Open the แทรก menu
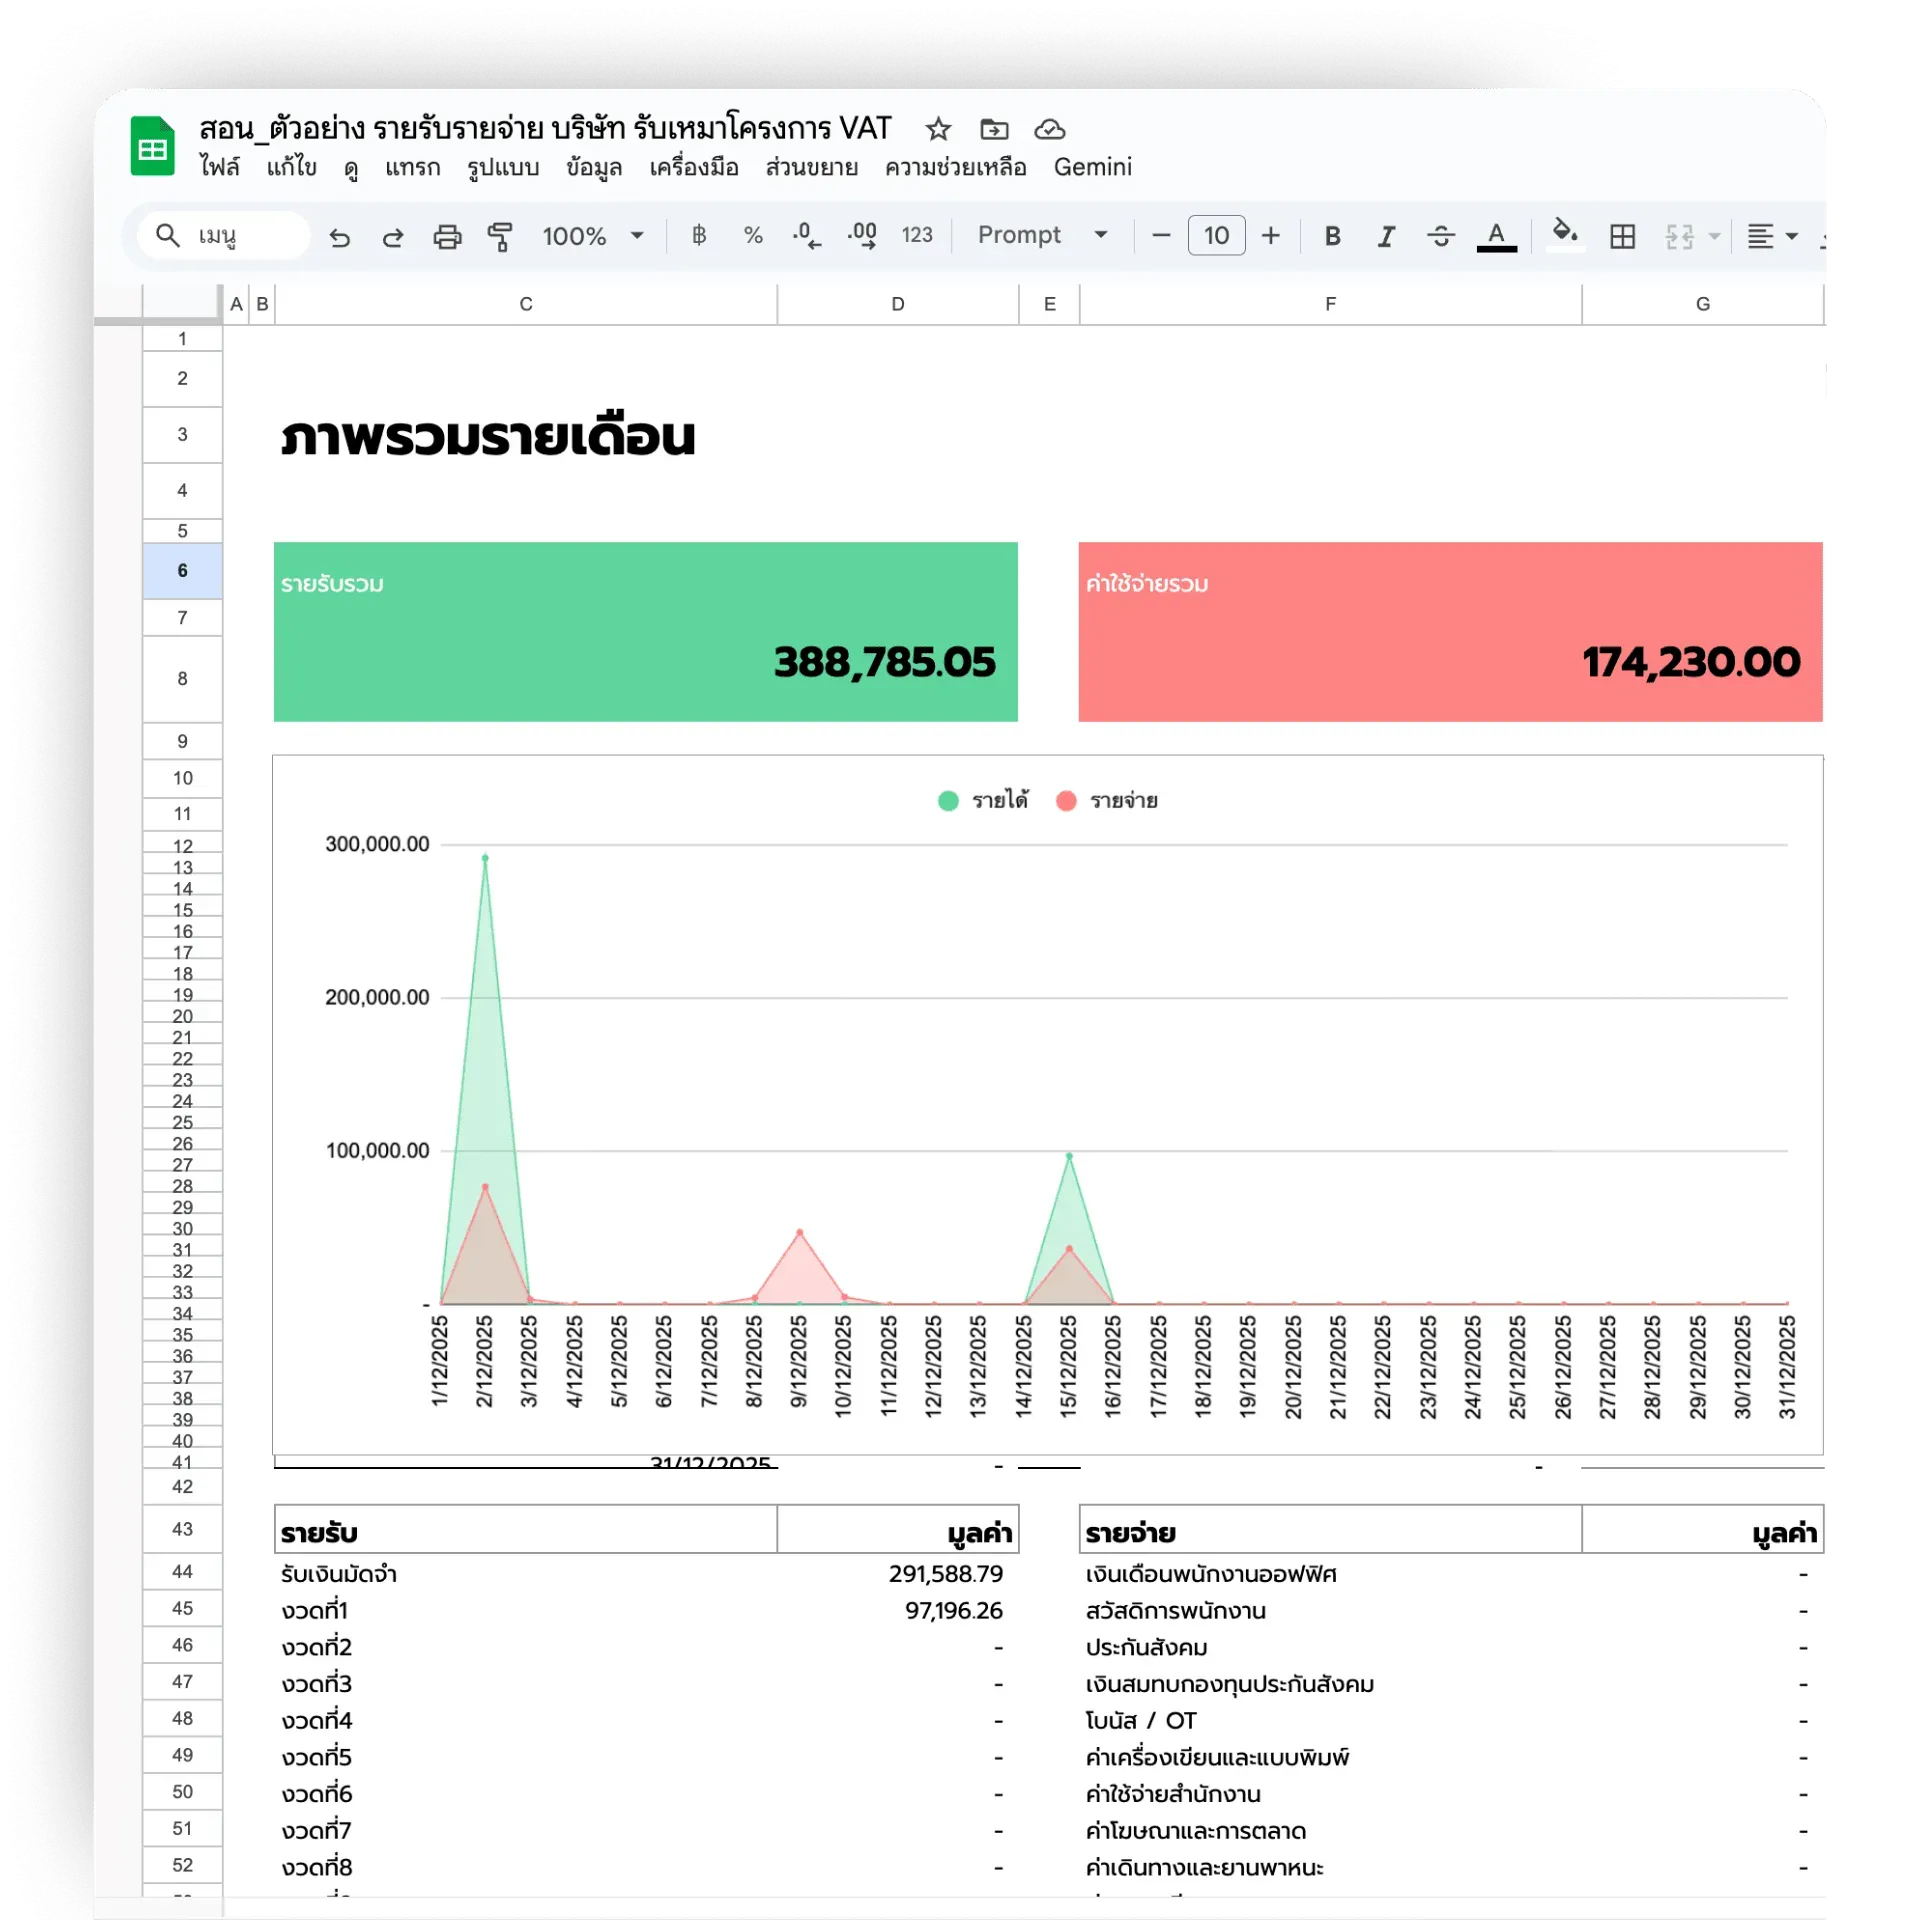Screen dimensions: 1920x1920 point(413,168)
